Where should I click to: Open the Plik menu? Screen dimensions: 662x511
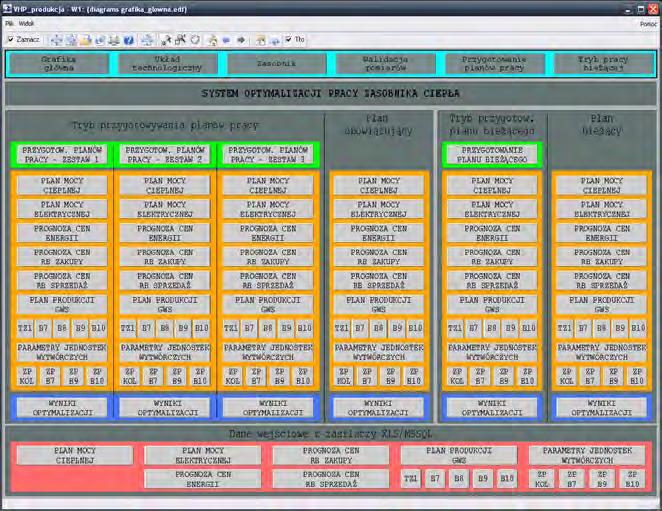coord(9,24)
